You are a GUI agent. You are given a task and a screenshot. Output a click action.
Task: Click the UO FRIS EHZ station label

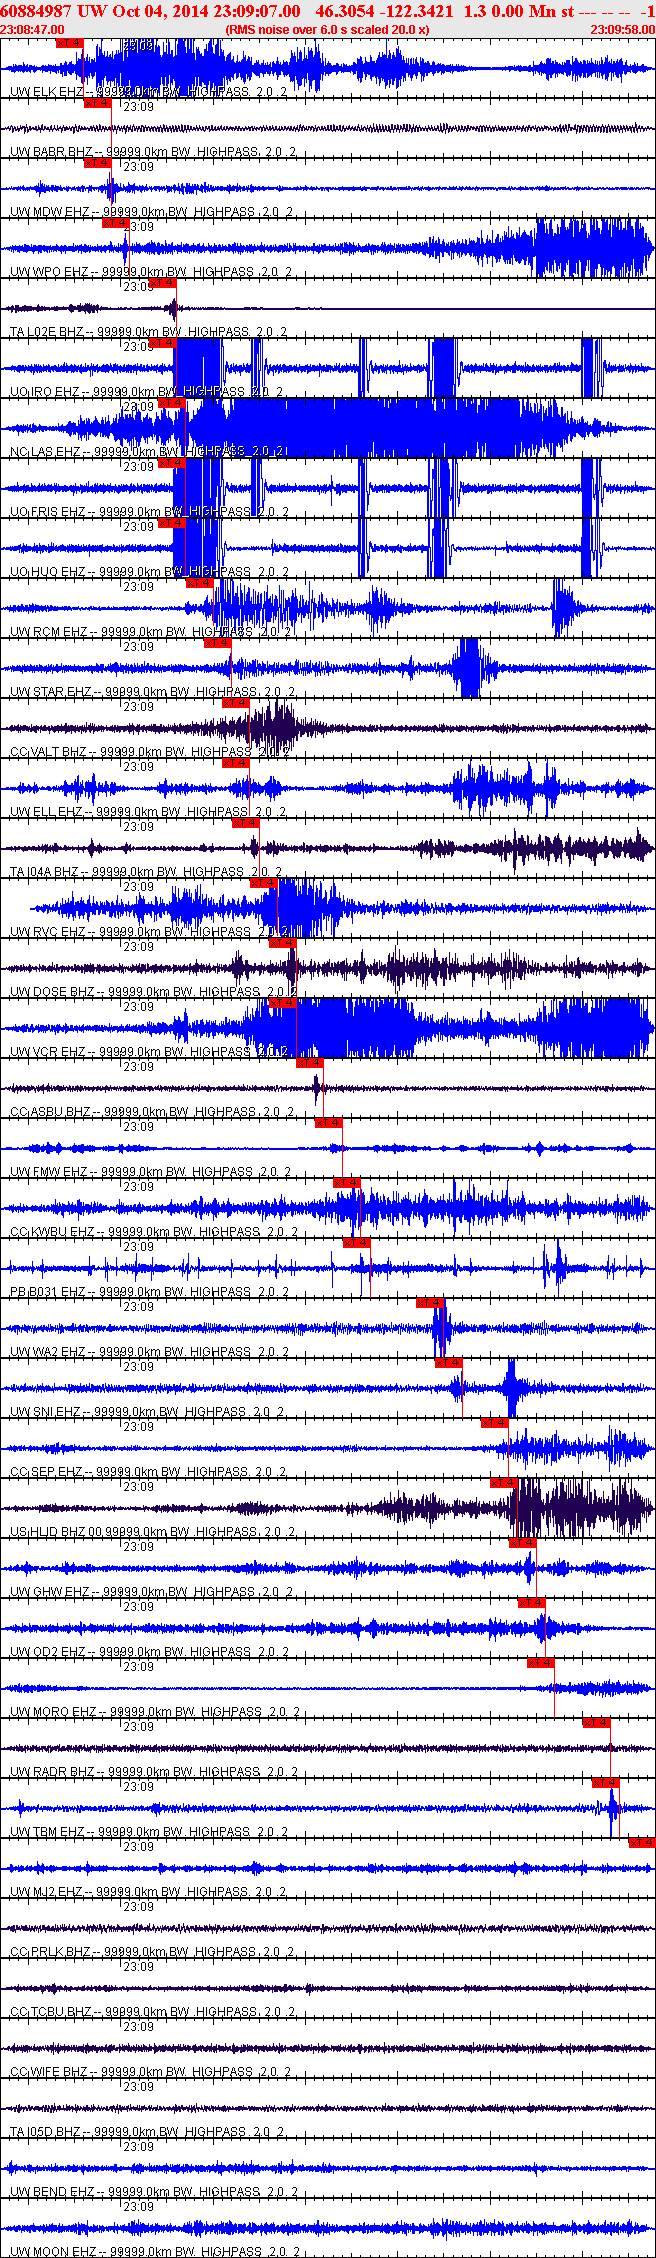[x=149, y=512]
